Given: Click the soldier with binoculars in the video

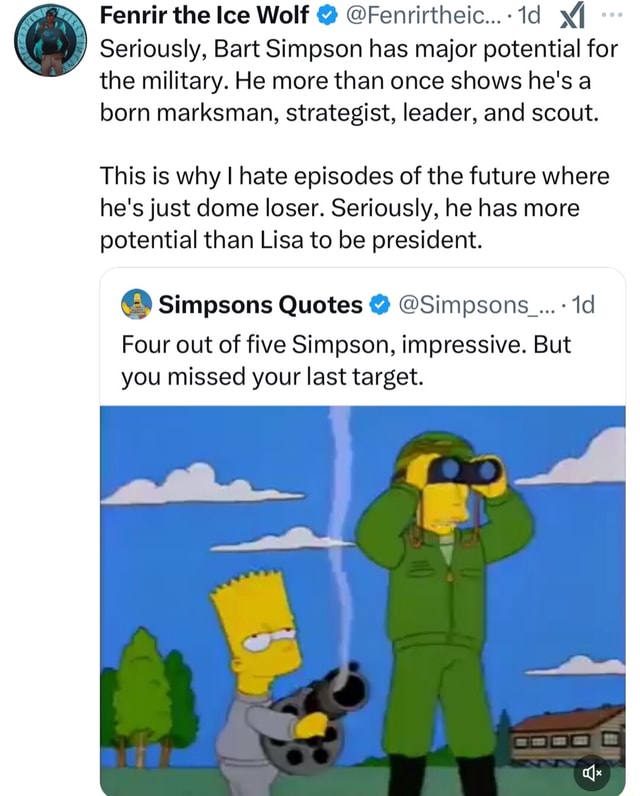Looking at the screenshot, I should tap(445, 600).
